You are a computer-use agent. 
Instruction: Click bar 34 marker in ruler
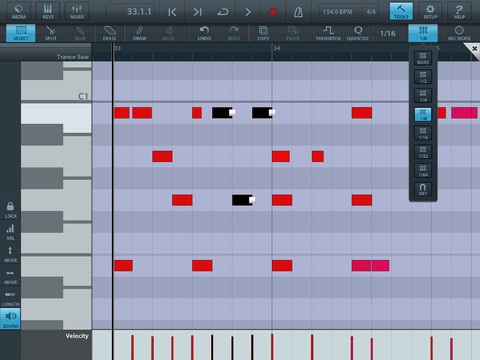click(277, 48)
